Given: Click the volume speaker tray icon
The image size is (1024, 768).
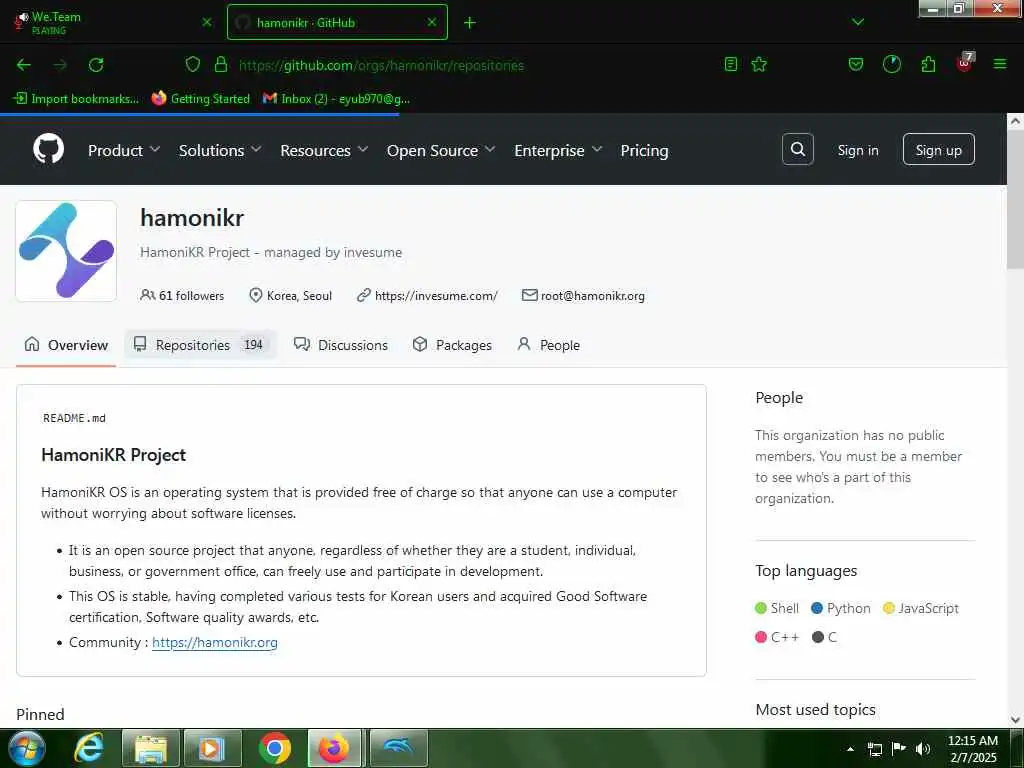Looking at the screenshot, I should point(923,749).
